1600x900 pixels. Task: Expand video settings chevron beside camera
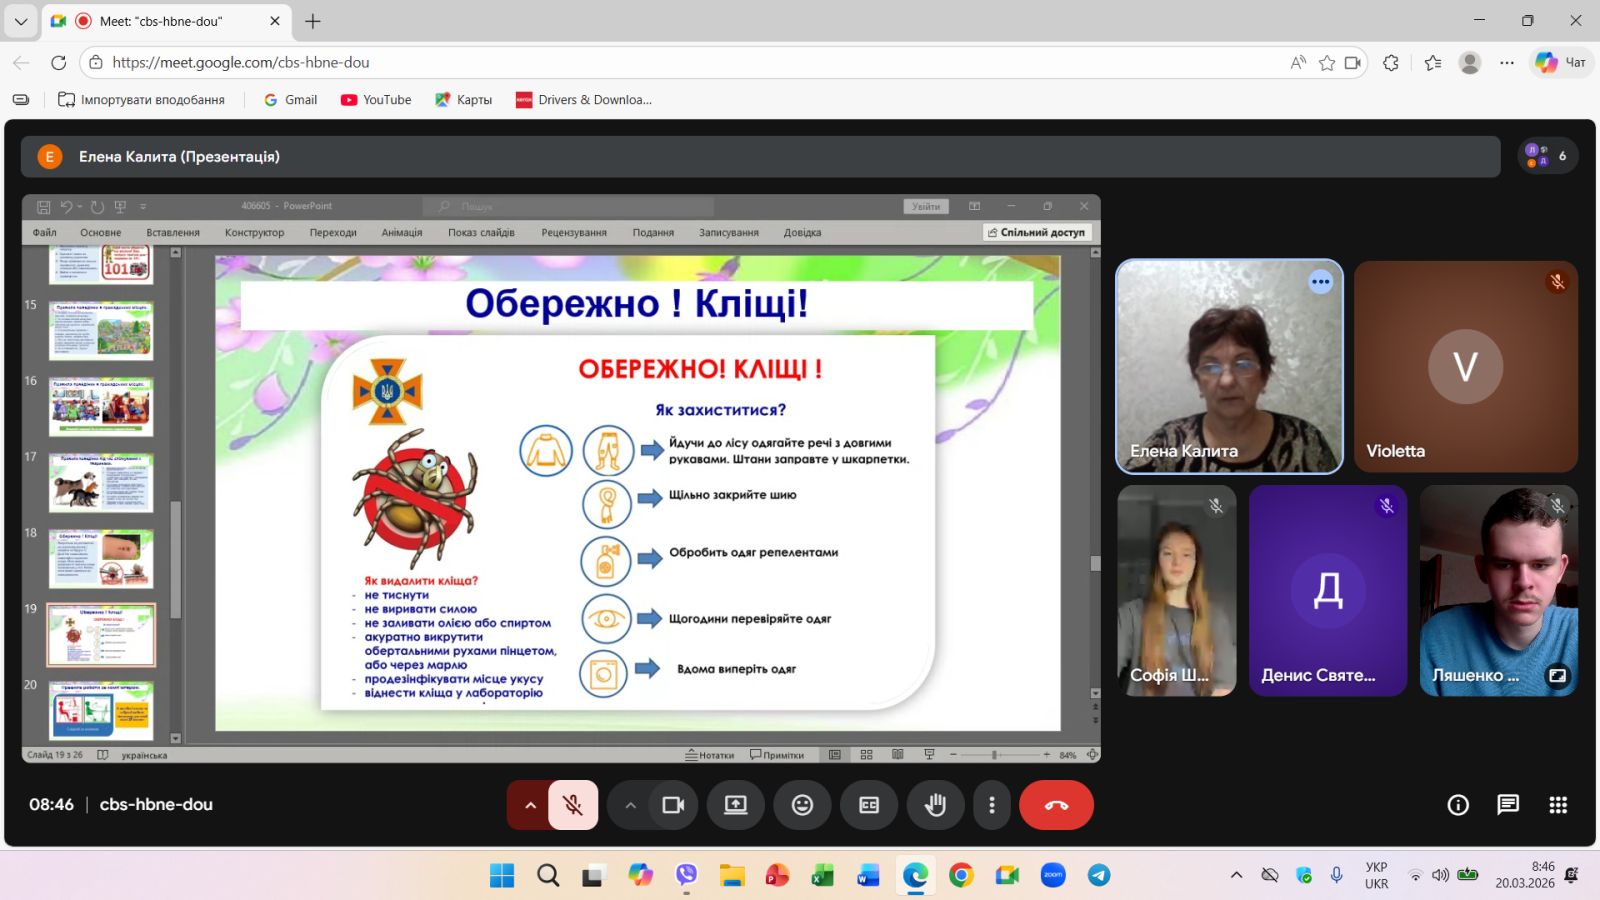coord(630,805)
